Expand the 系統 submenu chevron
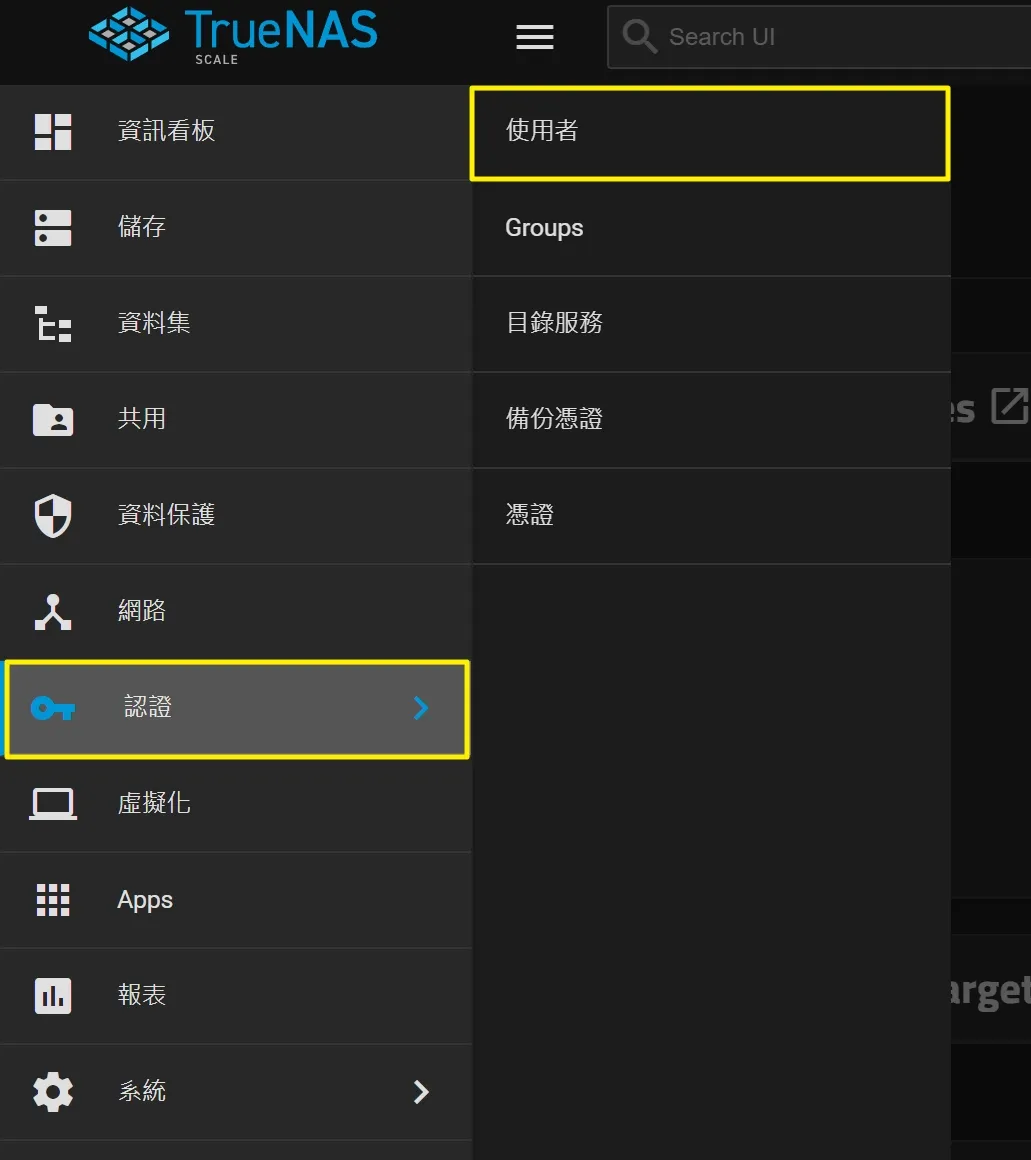 421,1092
